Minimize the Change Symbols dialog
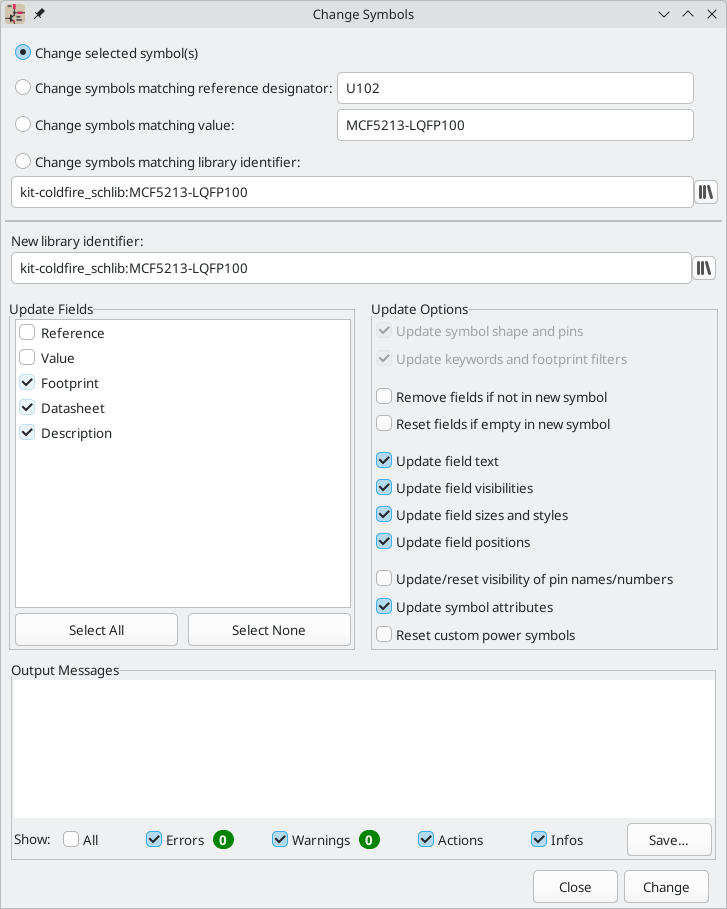This screenshot has height=909, width=727. click(x=664, y=14)
